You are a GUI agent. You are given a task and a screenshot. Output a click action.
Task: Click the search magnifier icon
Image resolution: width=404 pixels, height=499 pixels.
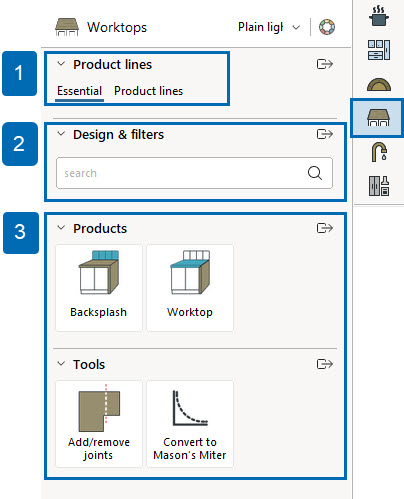(x=315, y=173)
